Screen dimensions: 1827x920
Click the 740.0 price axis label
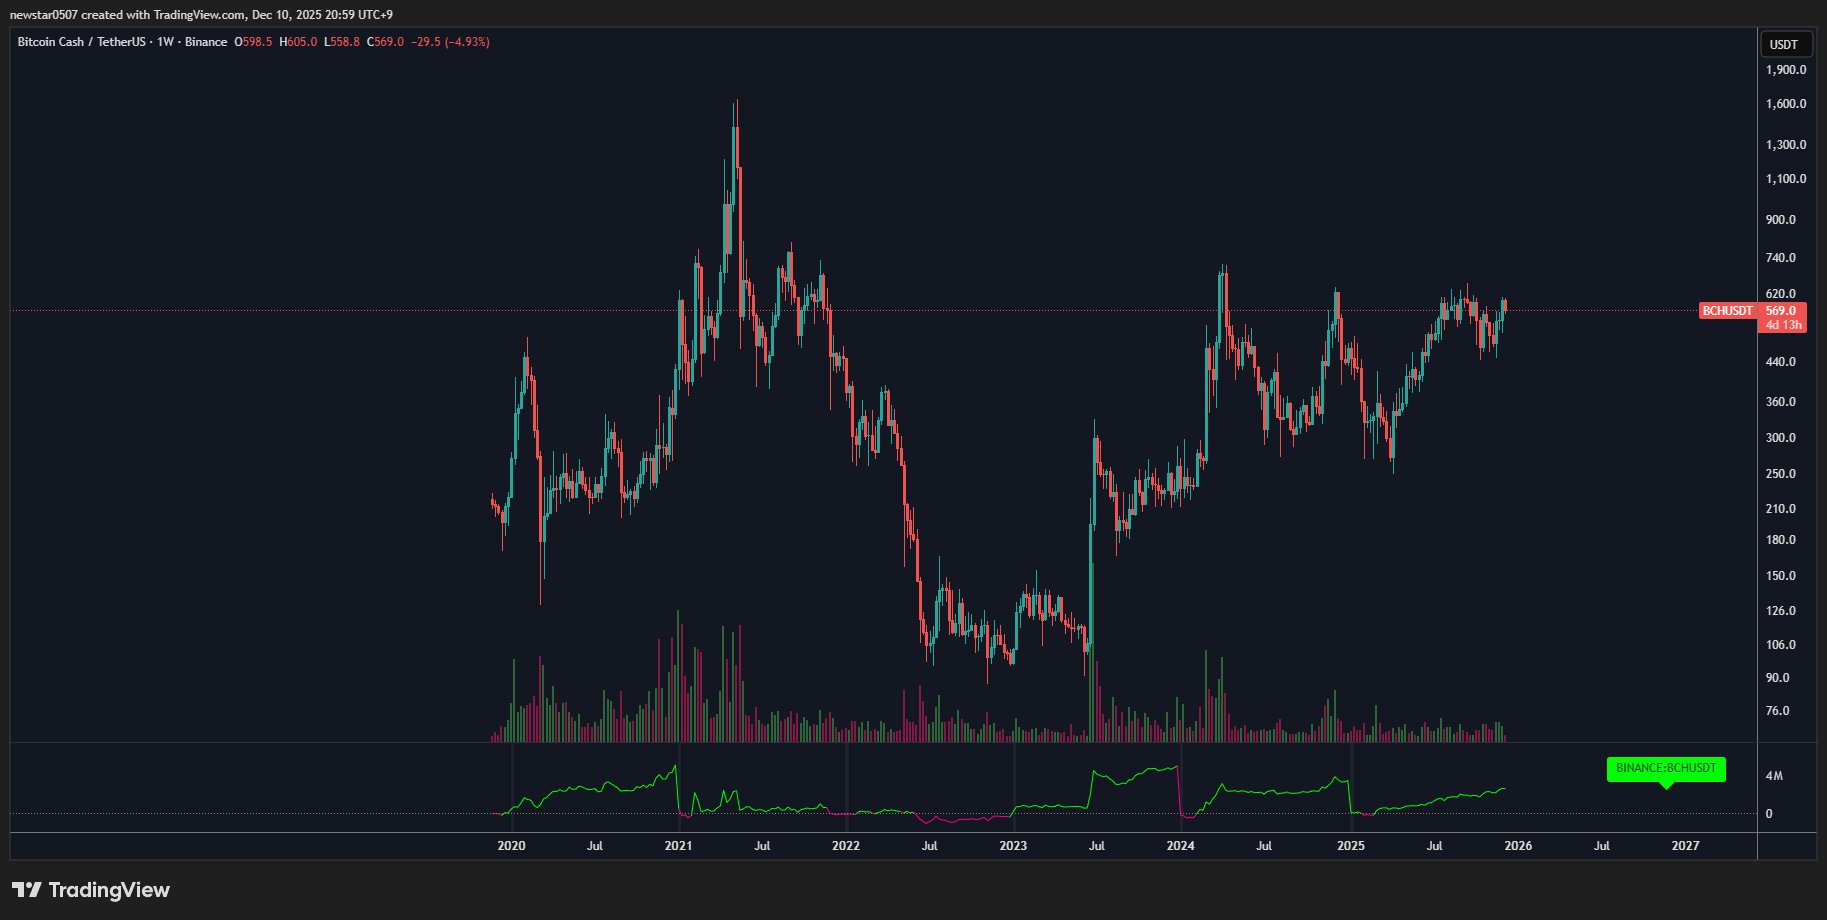(x=1781, y=258)
